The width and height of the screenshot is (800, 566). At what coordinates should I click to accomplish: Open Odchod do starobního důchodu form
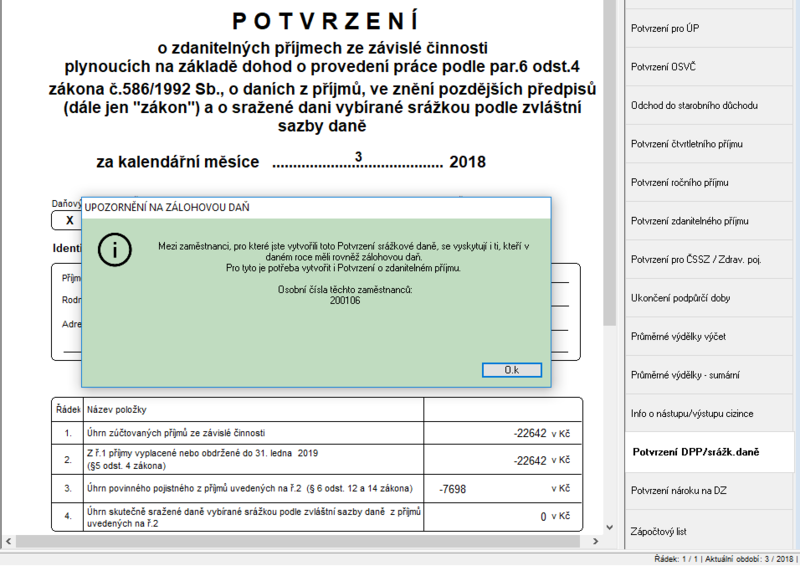[x=709, y=106]
